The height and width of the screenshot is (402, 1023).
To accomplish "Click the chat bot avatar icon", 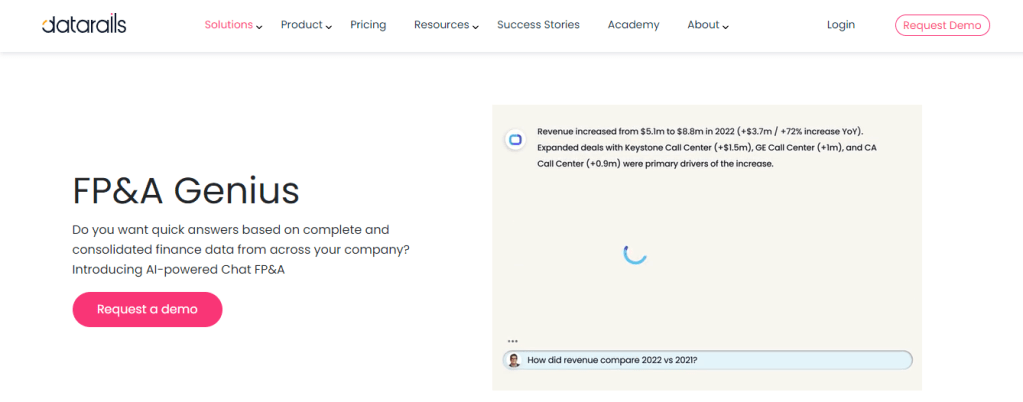I will click(x=515, y=140).
